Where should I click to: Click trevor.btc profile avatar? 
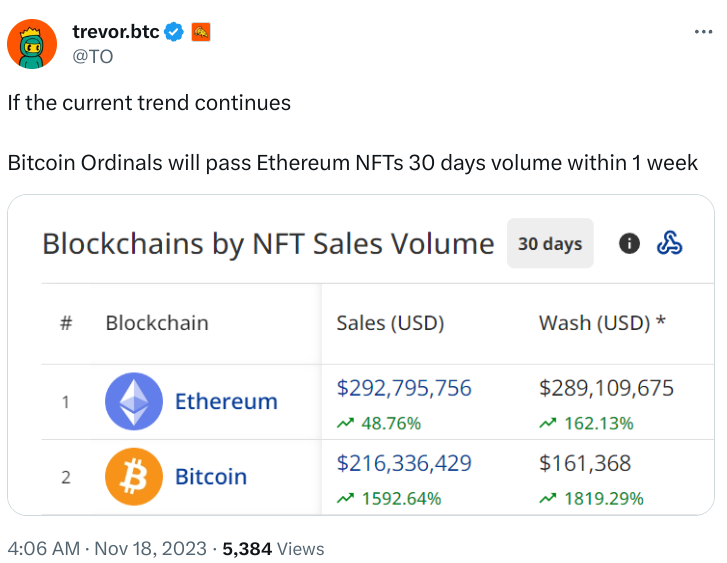(31, 43)
